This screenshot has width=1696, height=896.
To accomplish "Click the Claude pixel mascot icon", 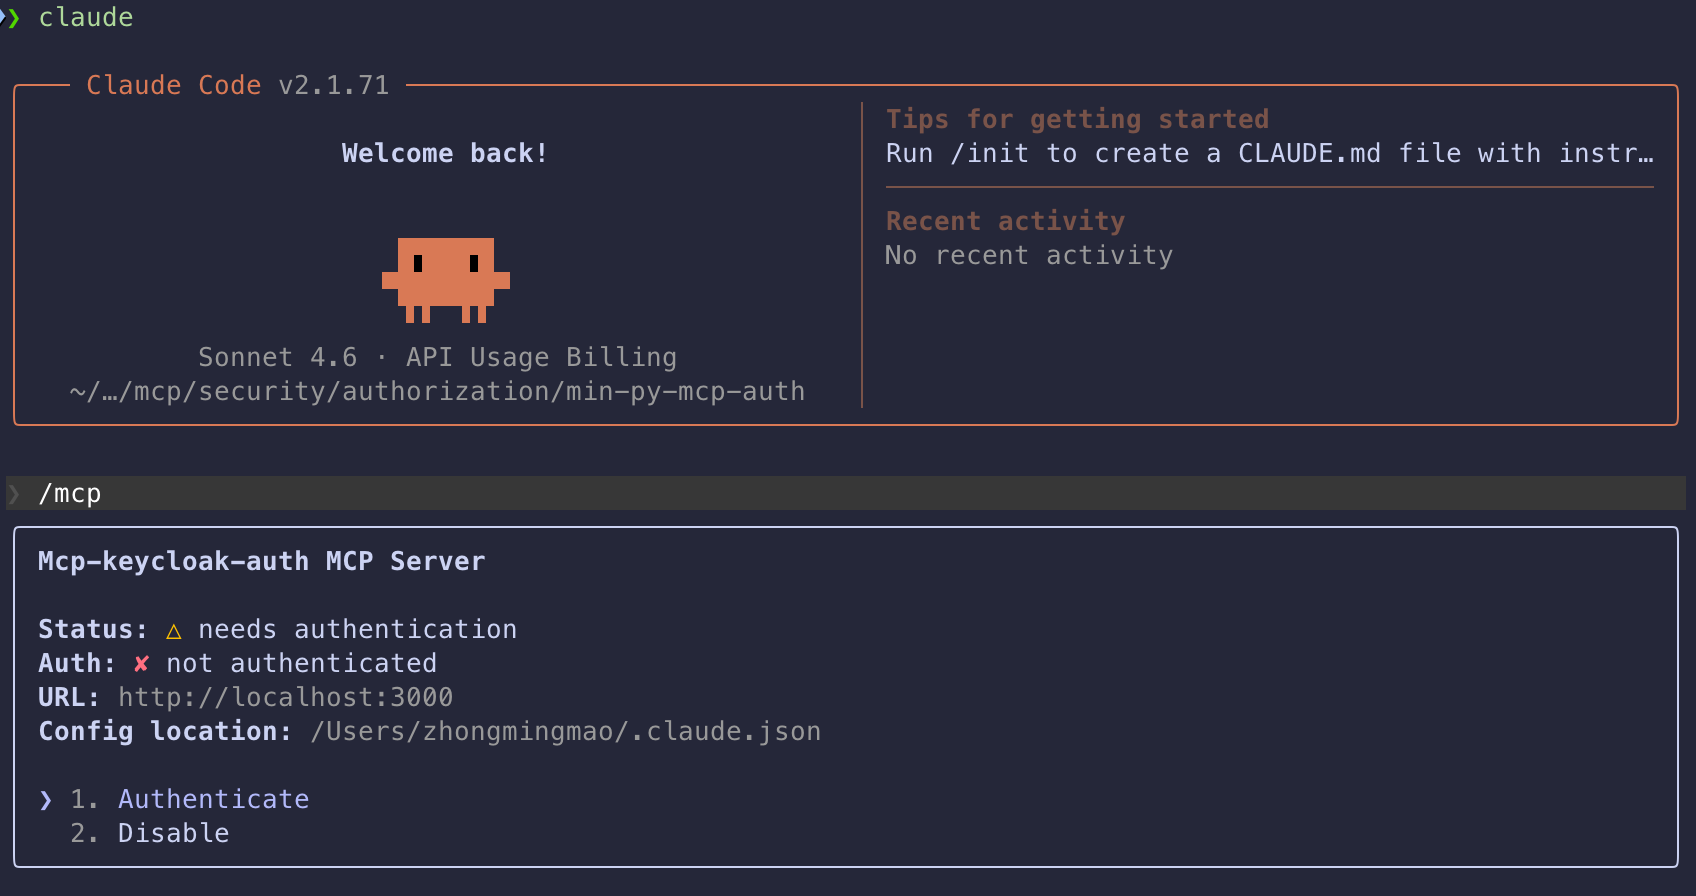I will tap(446, 280).
